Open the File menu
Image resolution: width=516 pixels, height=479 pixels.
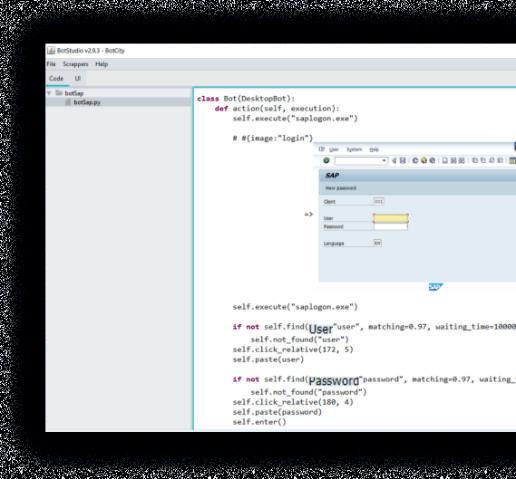[51, 64]
